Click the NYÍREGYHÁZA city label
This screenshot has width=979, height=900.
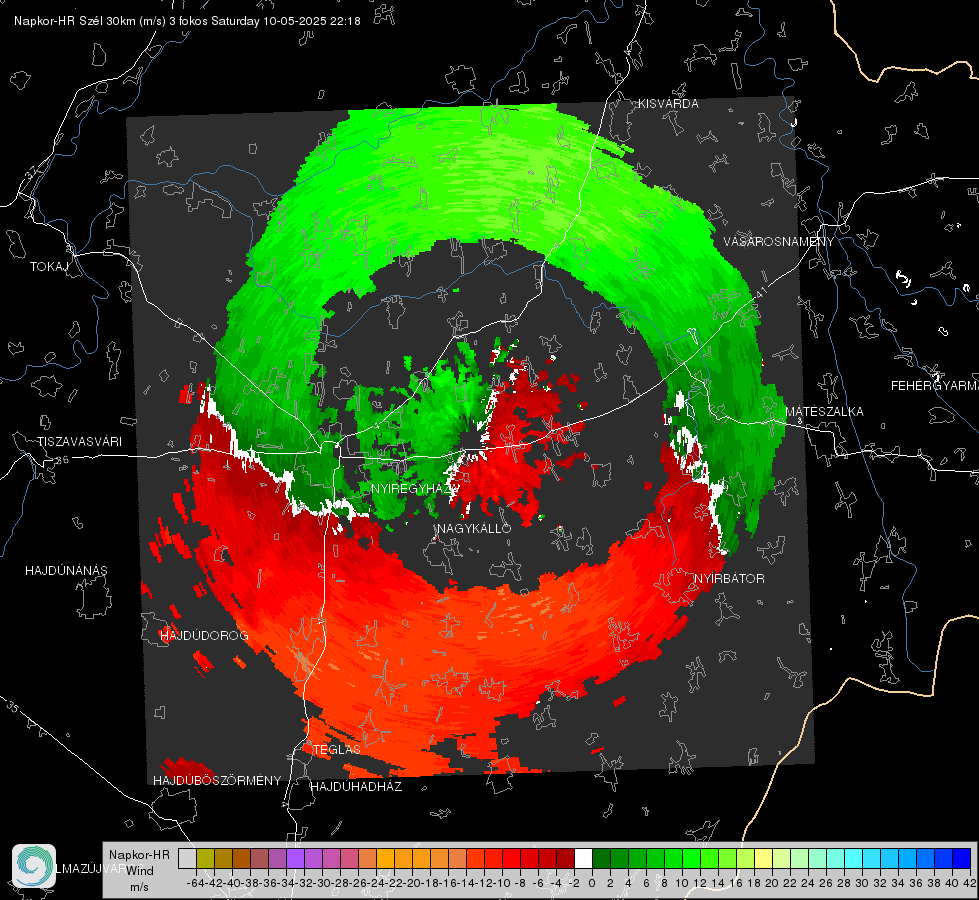(x=413, y=488)
